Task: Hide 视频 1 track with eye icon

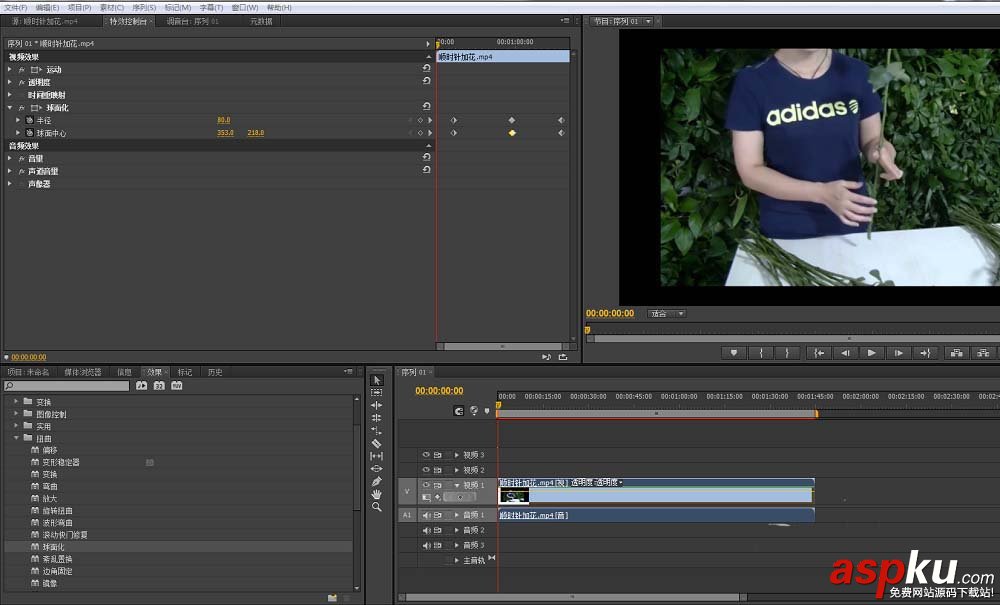Action: [426, 485]
